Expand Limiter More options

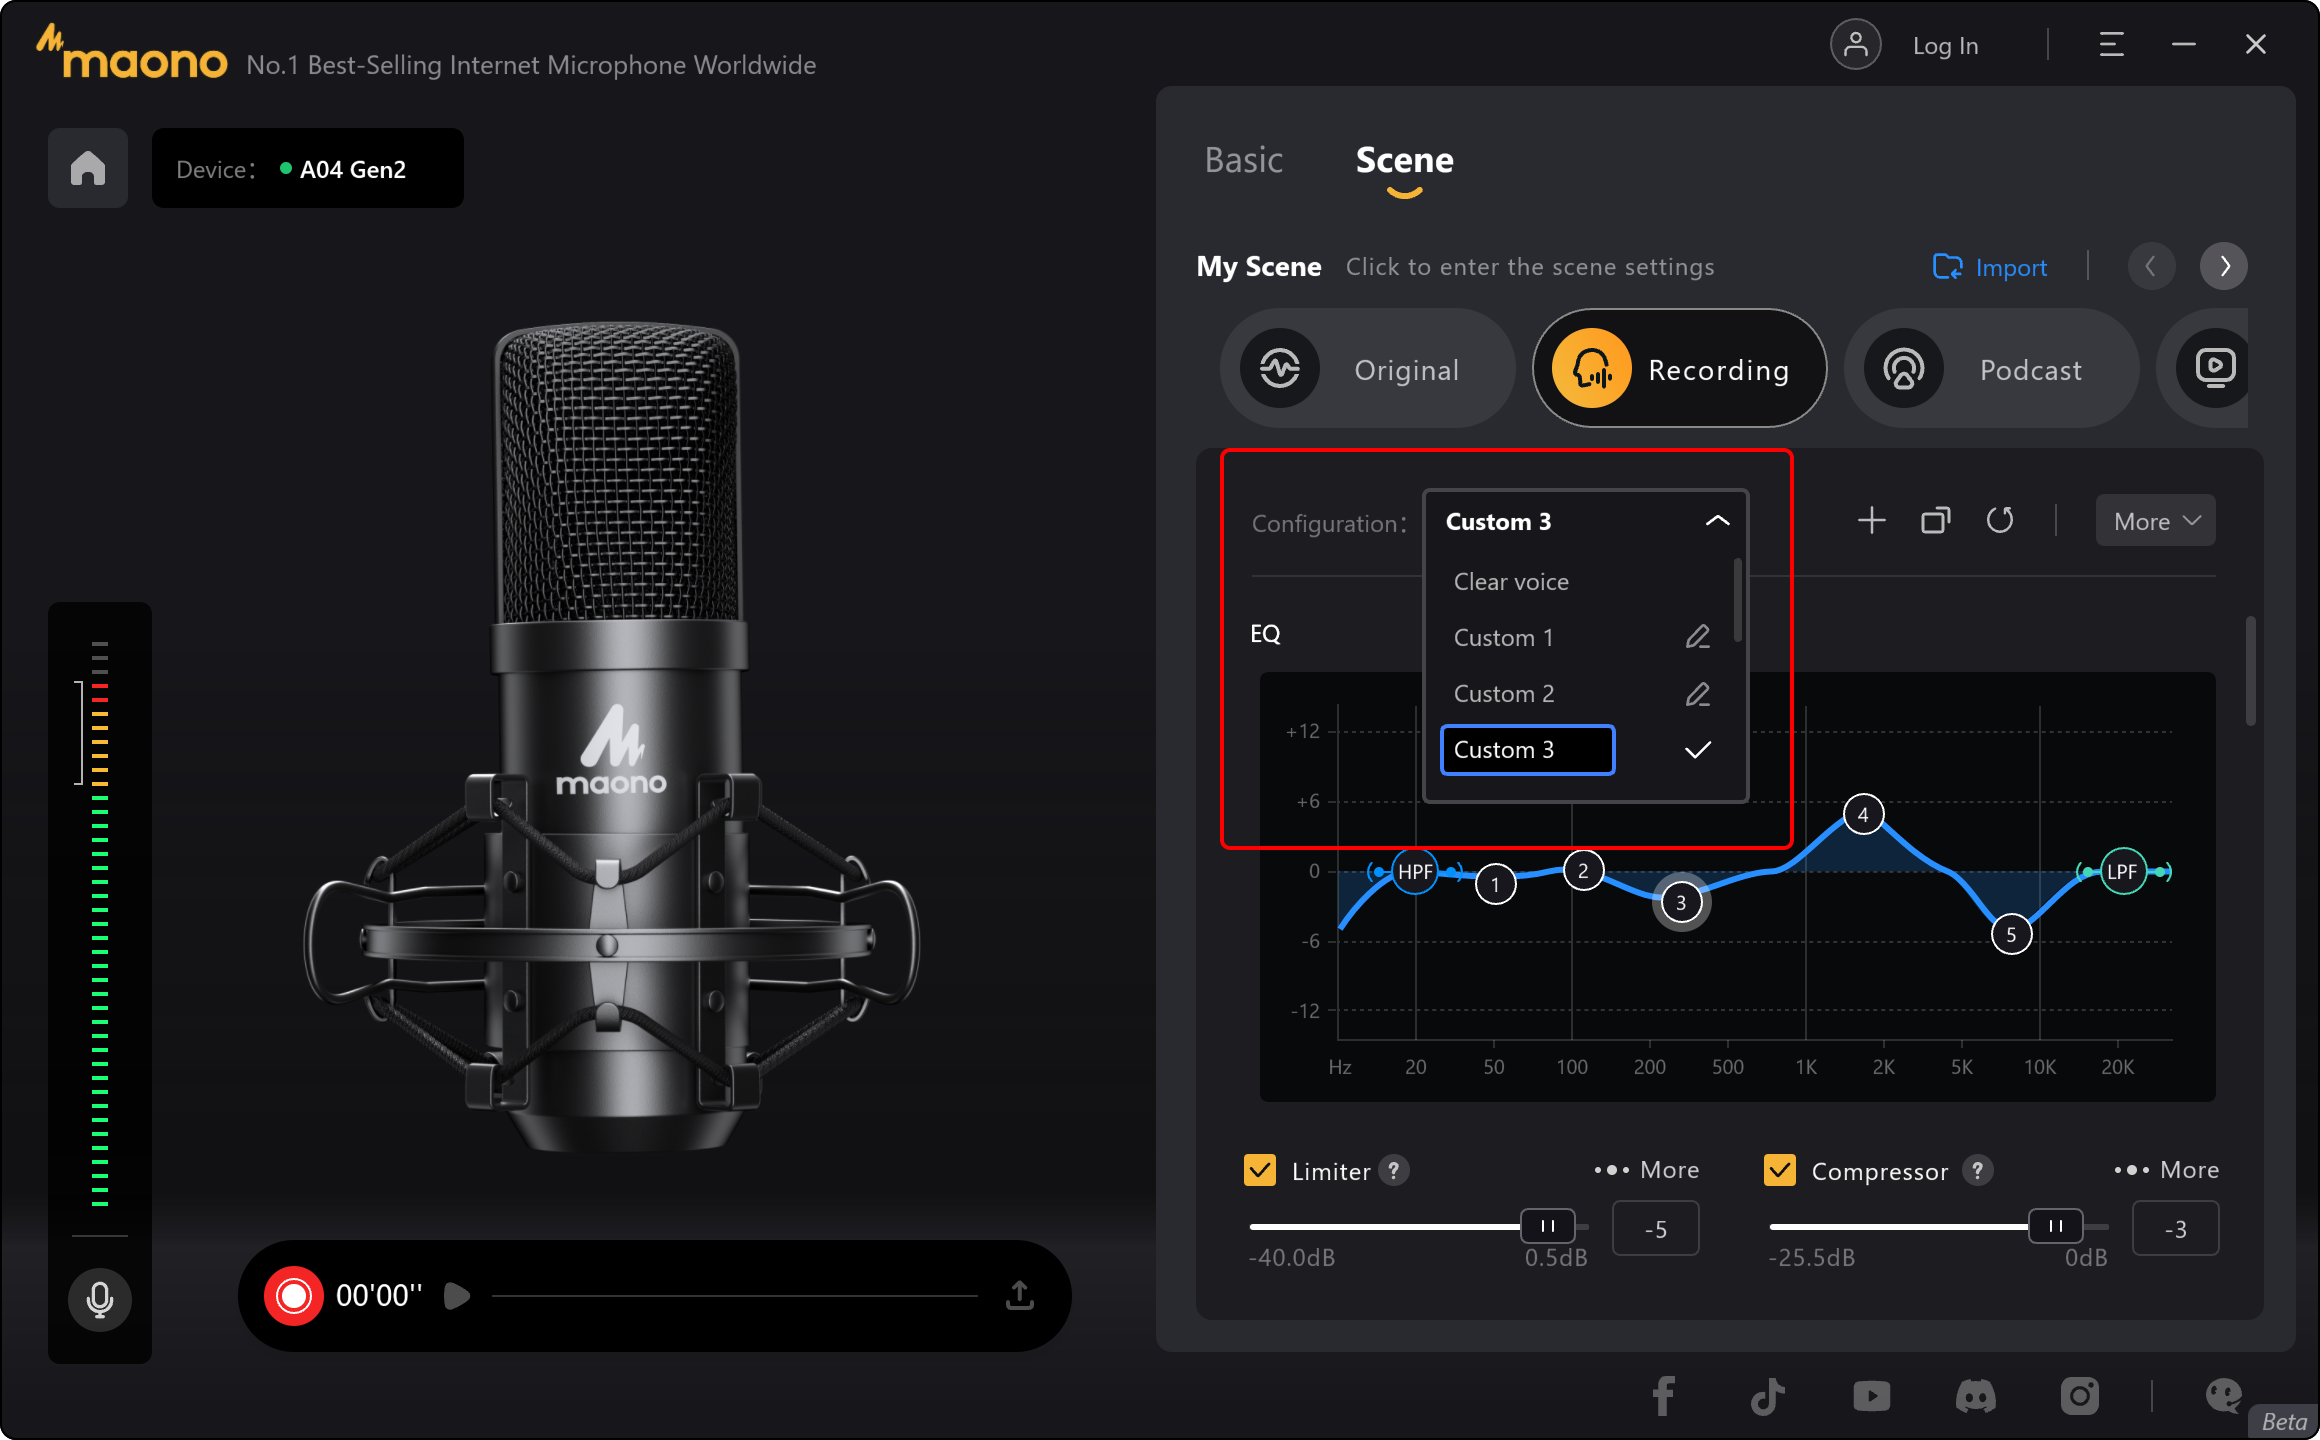click(x=1646, y=1169)
